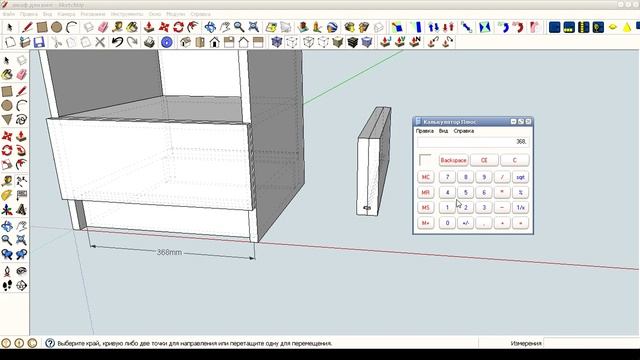Click the 368mm dimension label
The width and height of the screenshot is (640, 360).
tap(169, 252)
